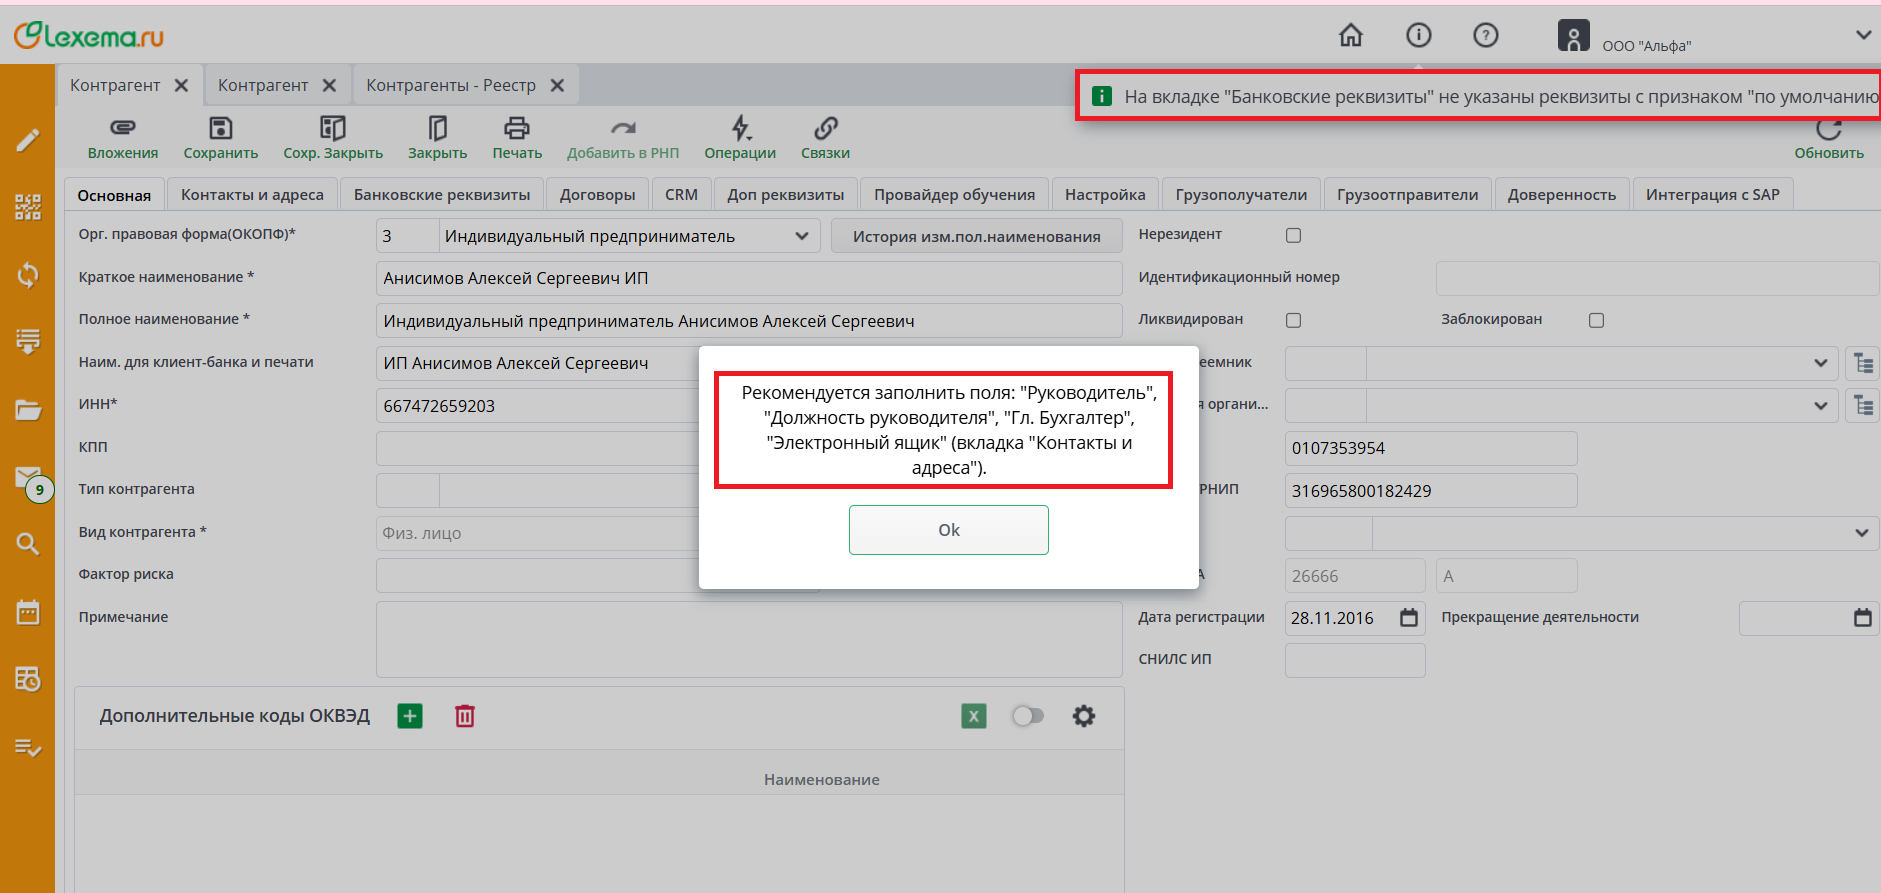This screenshot has width=1881, height=893.
Task: Open the Контакты и адреса tab
Action: click(252, 195)
